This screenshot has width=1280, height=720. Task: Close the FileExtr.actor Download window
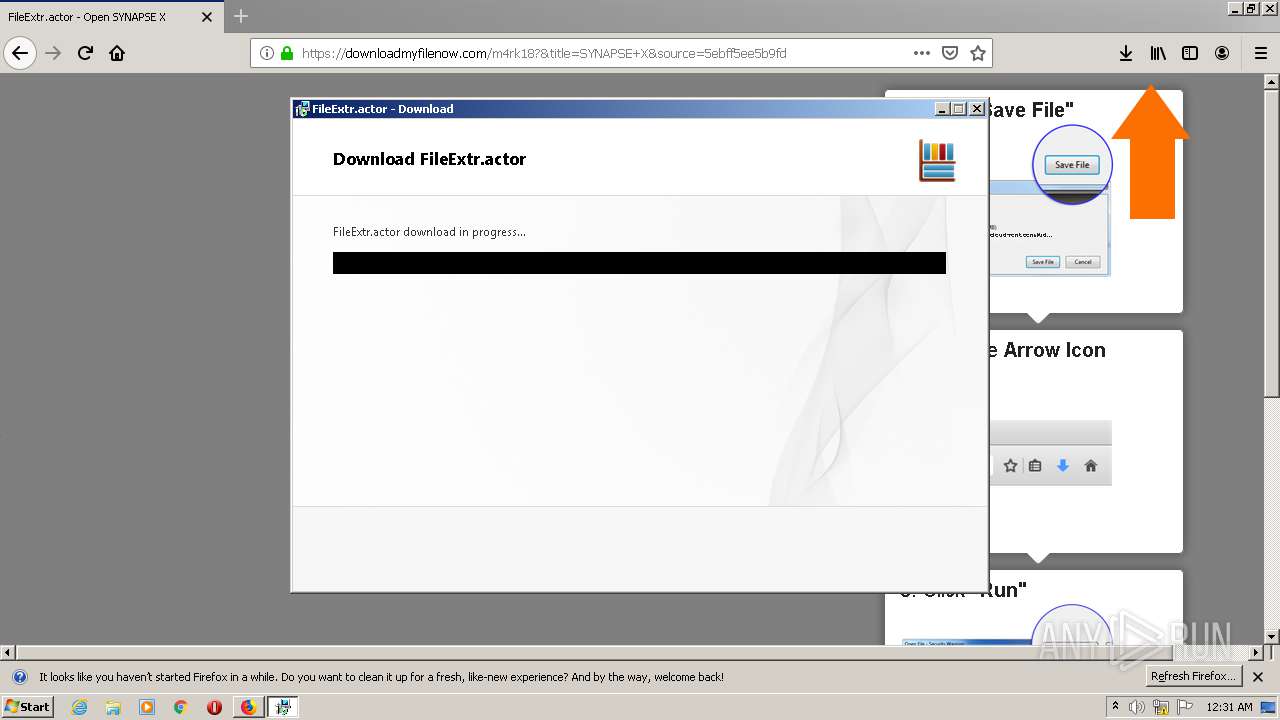point(976,109)
